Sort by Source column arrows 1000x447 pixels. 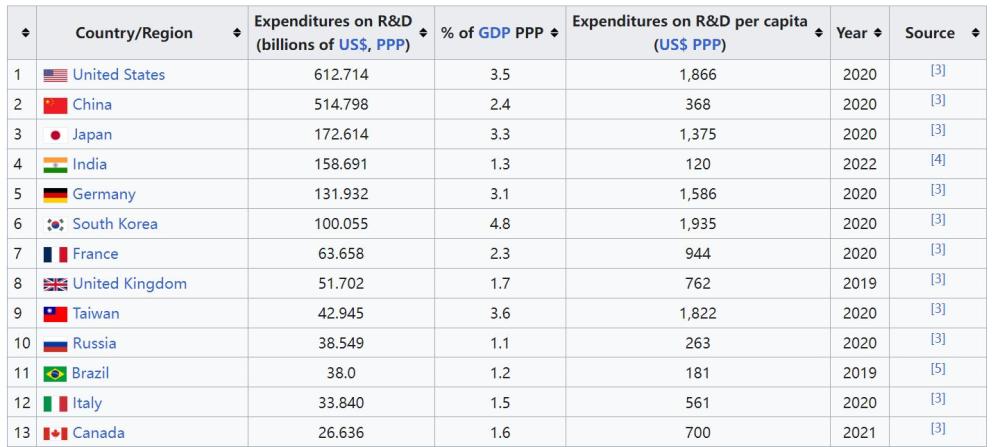click(x=974, y=33)
